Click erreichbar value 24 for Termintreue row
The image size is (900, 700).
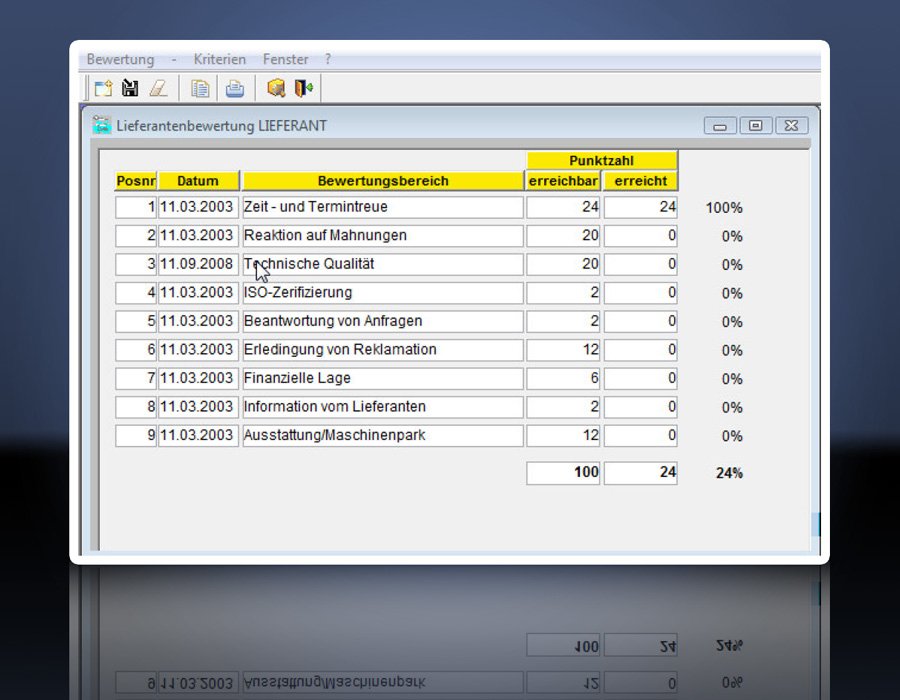point(563,207)
